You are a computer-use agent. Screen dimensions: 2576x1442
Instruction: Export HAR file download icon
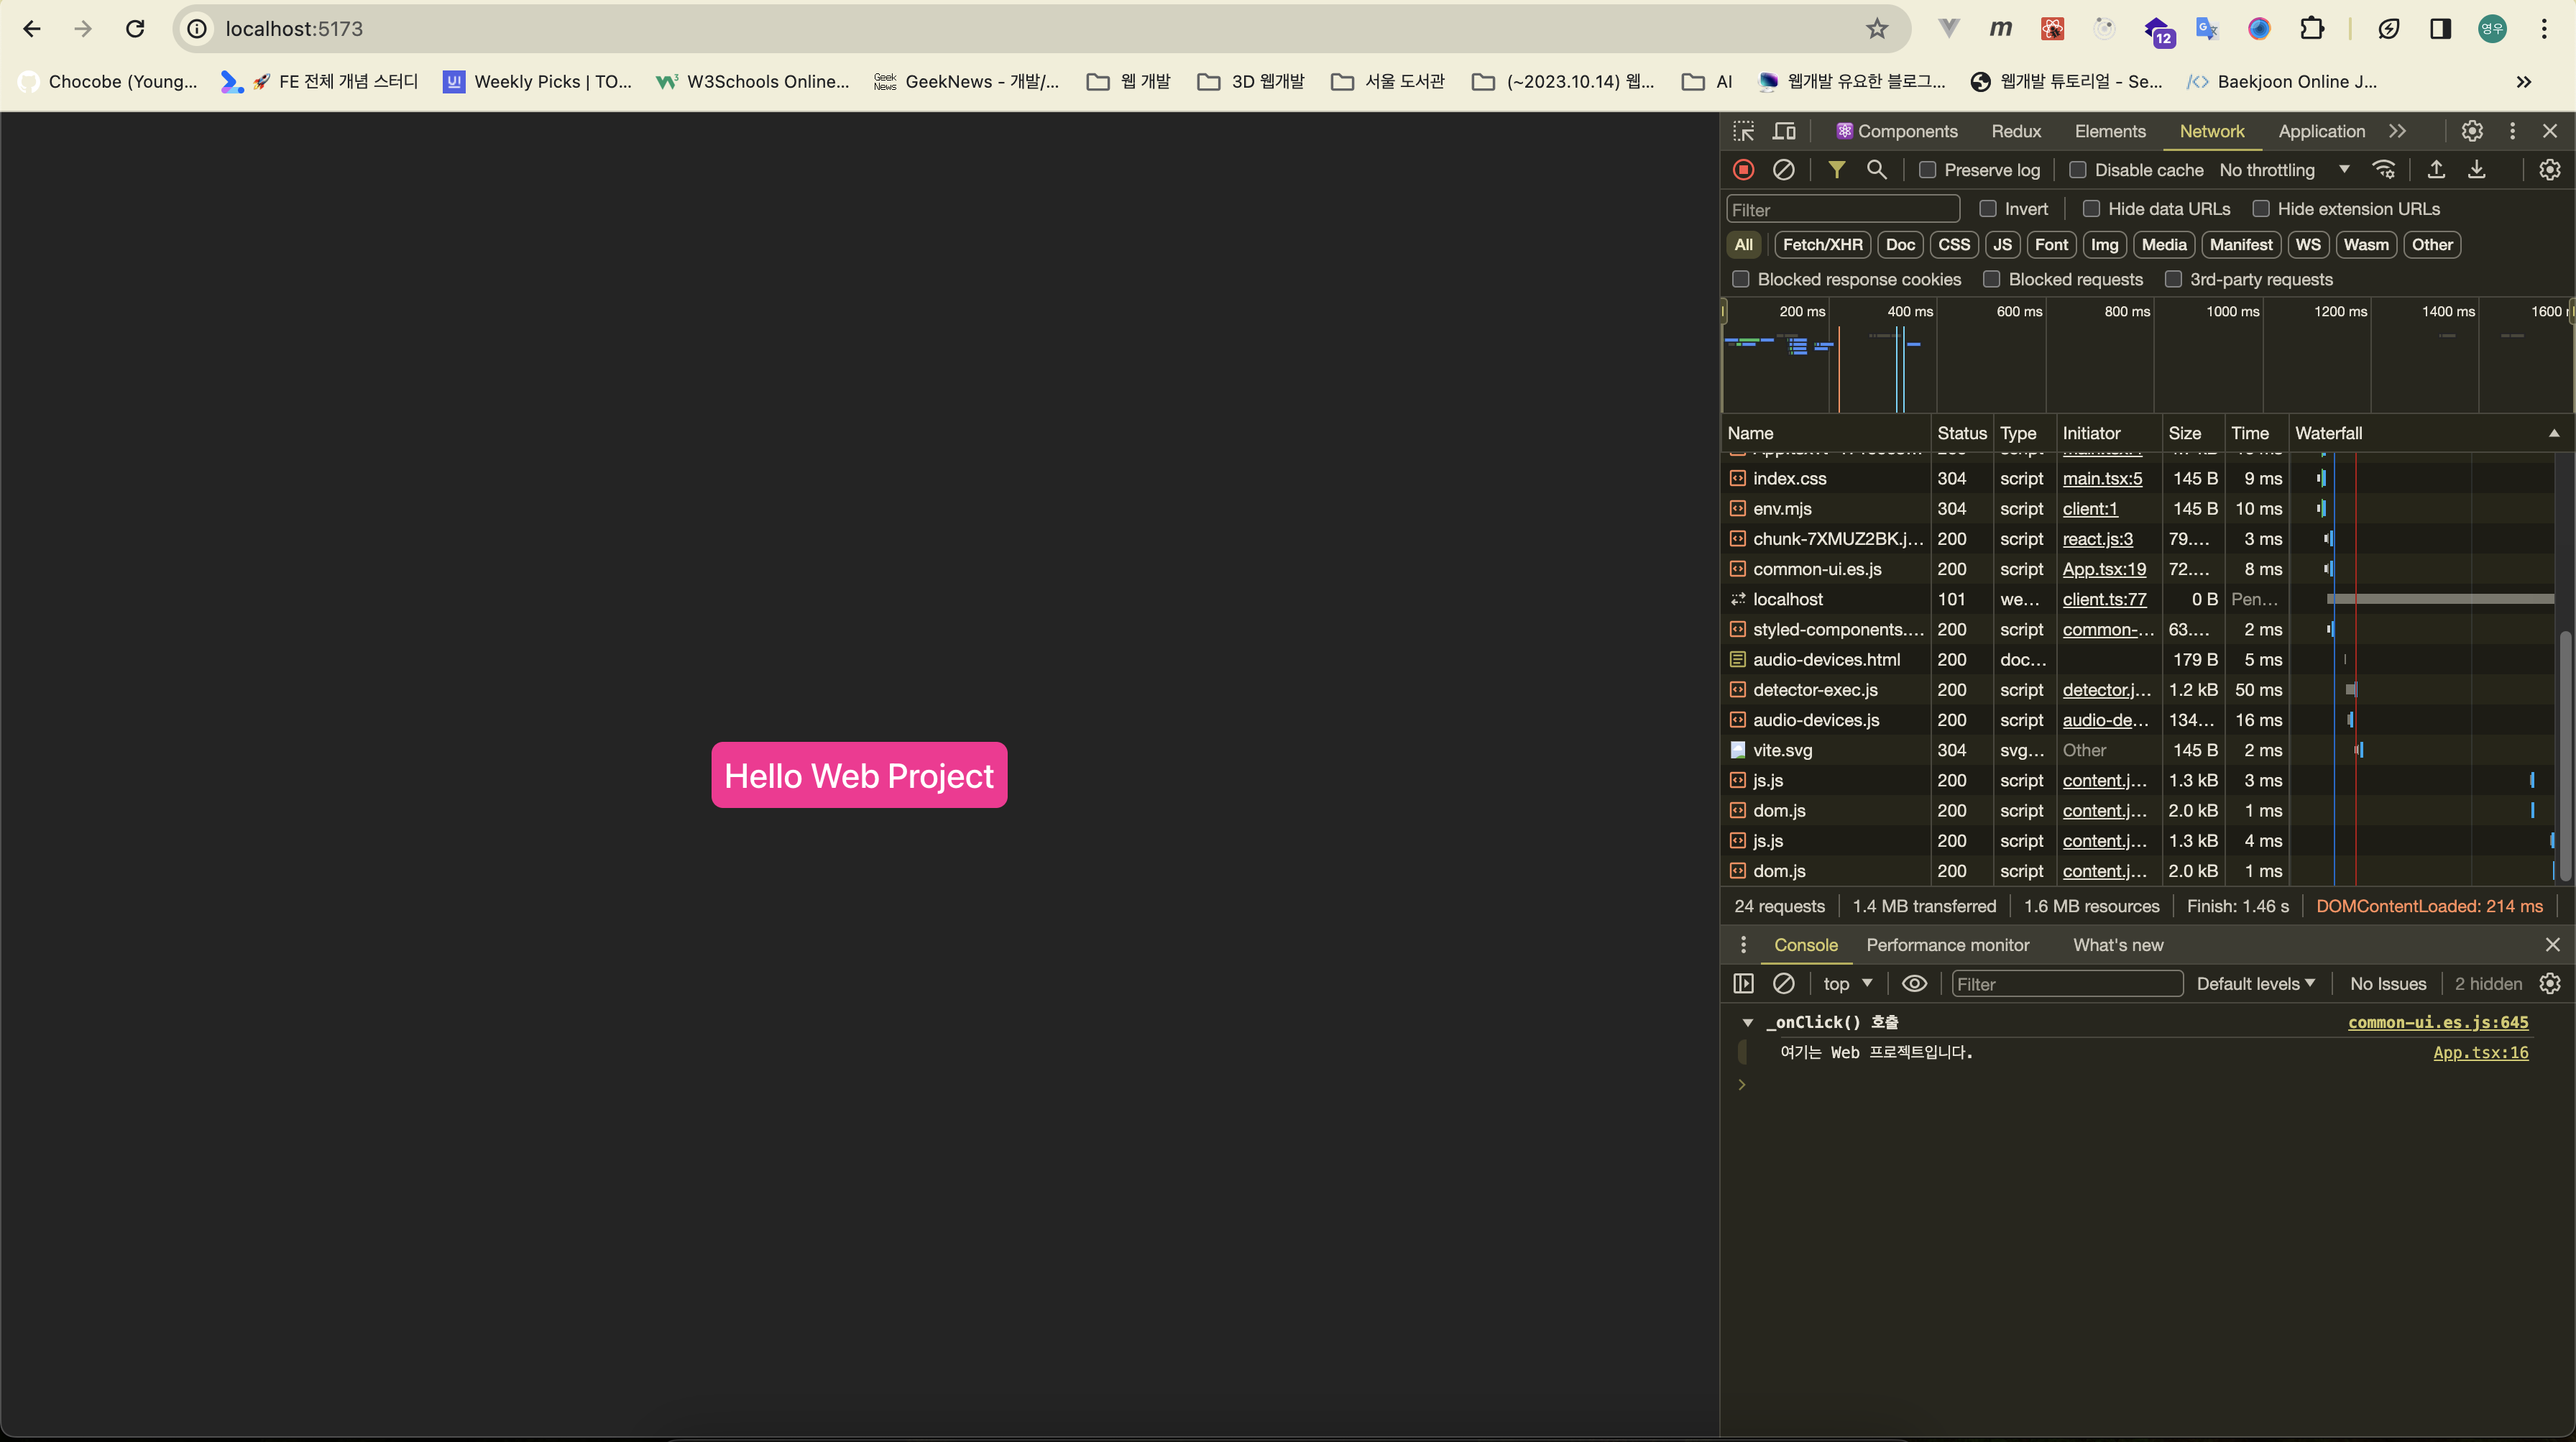[2477, 170]
